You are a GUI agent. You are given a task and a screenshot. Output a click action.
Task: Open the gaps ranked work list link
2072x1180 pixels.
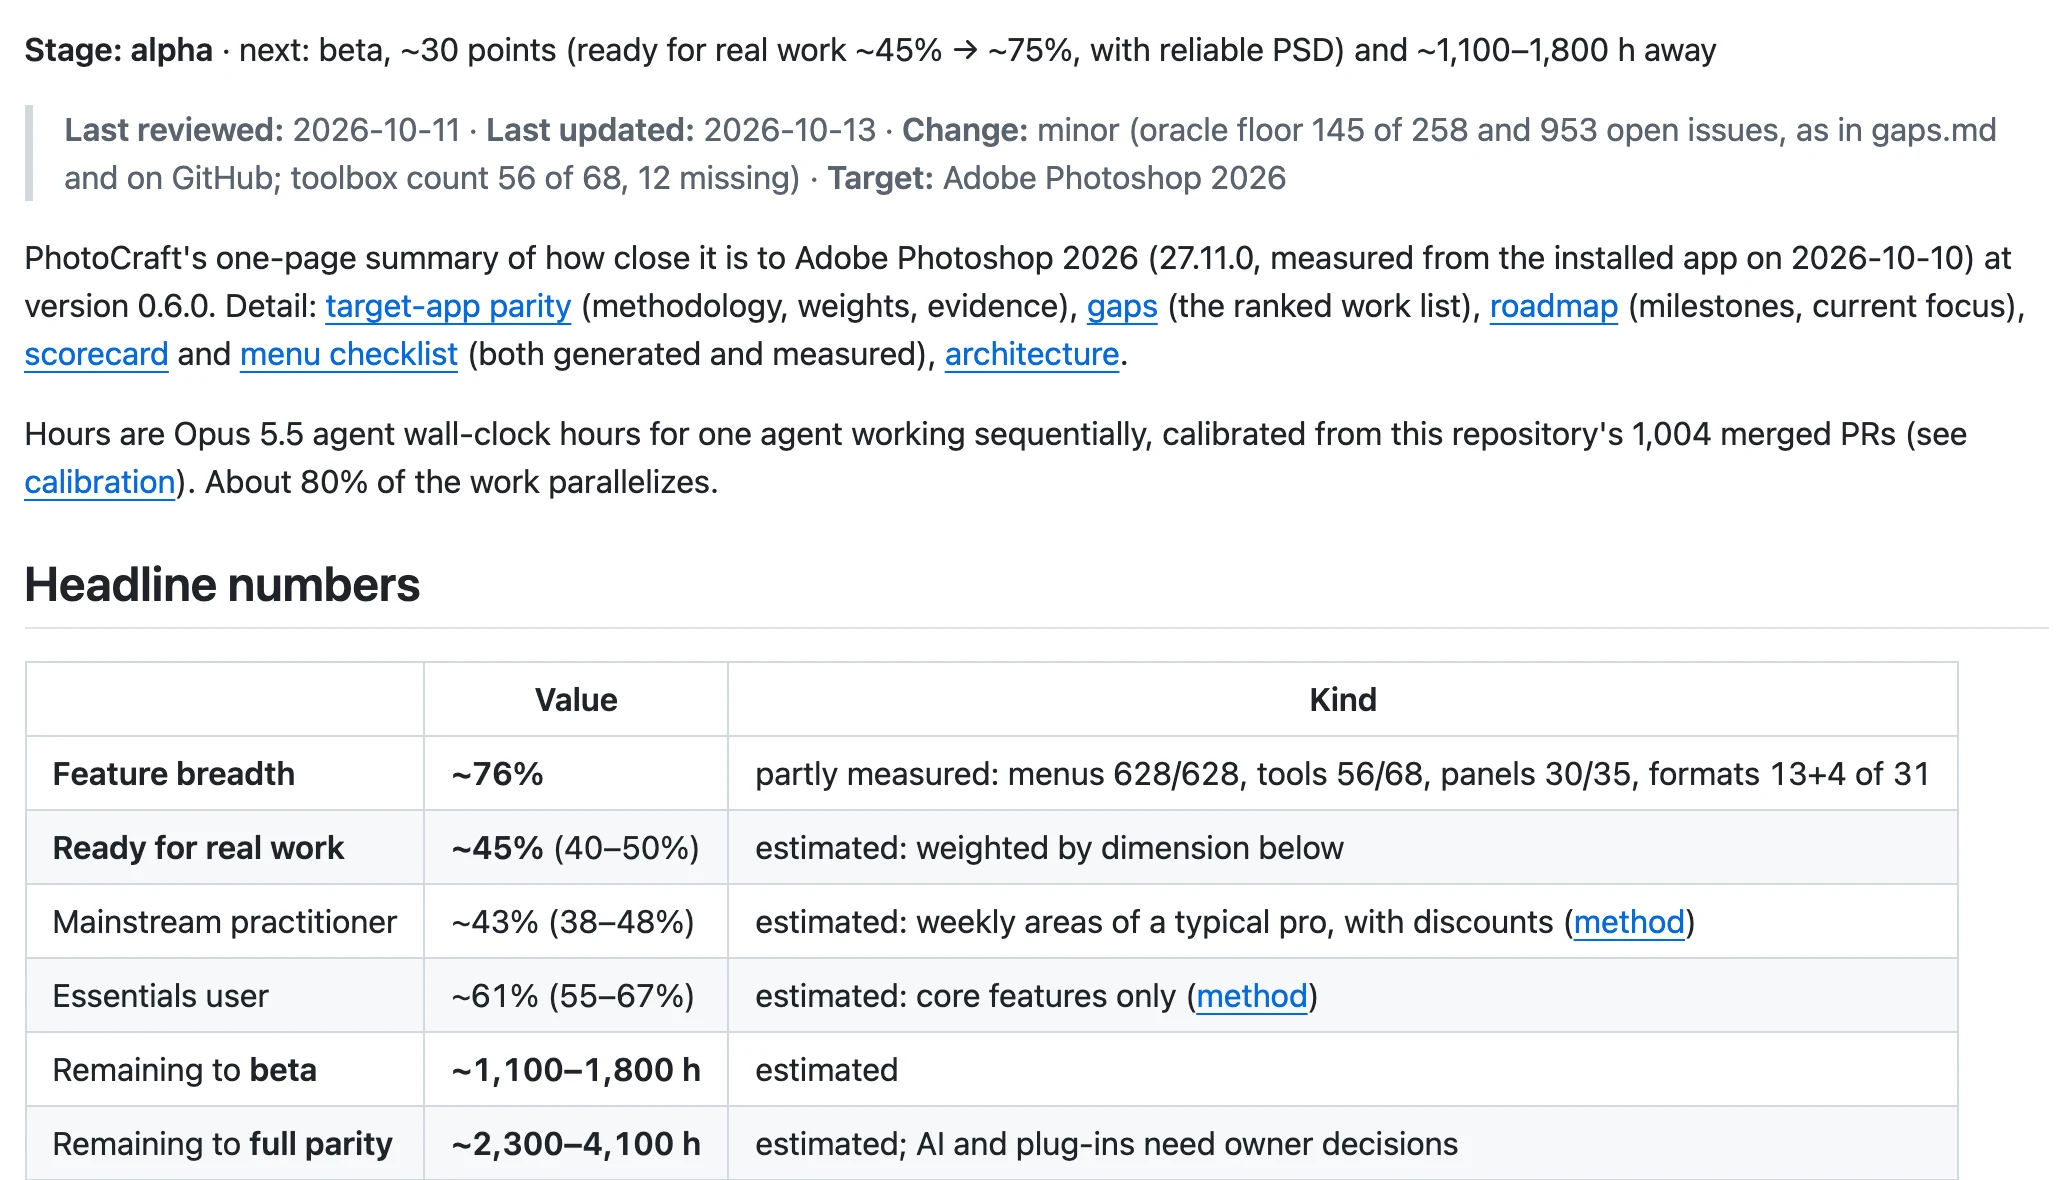(1122, 306)
